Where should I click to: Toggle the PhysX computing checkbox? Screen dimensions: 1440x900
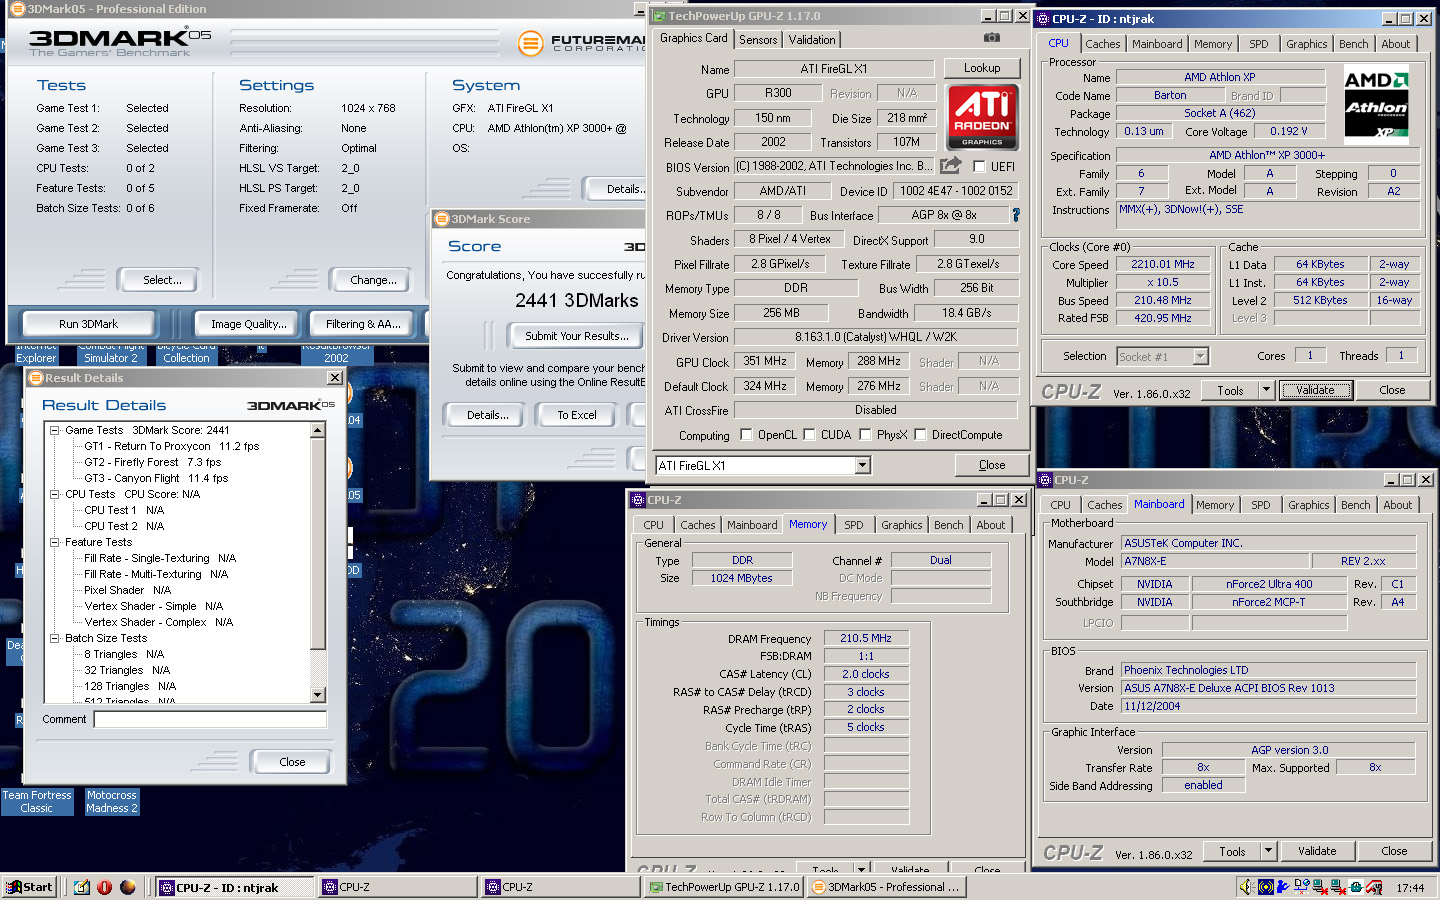click(865, 435)
